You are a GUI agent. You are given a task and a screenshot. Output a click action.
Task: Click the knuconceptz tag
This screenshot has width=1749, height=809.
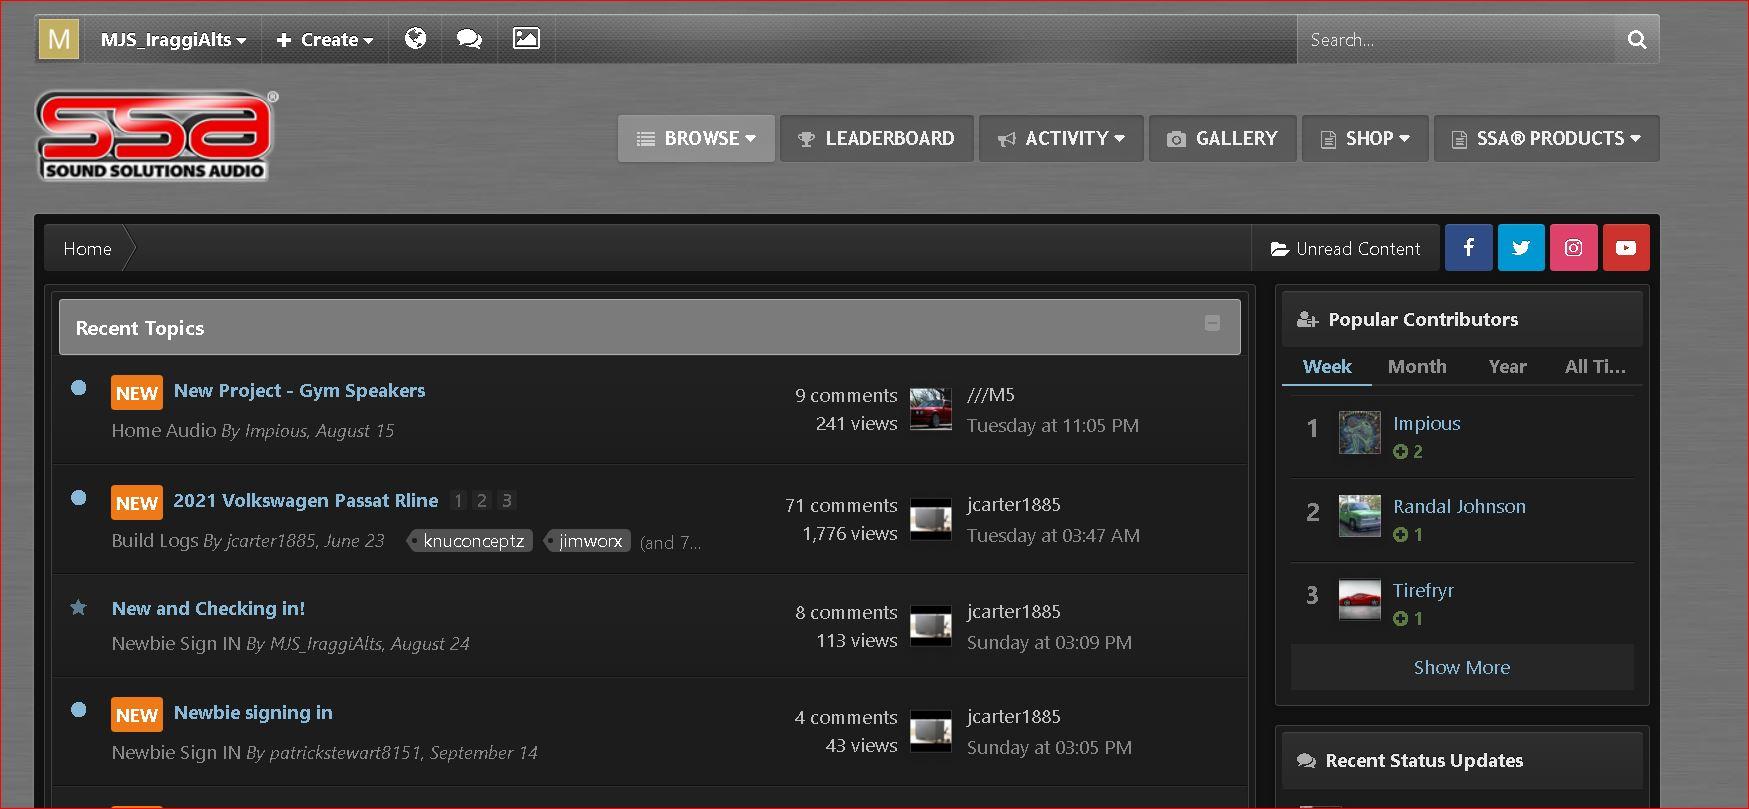point(472,541)
